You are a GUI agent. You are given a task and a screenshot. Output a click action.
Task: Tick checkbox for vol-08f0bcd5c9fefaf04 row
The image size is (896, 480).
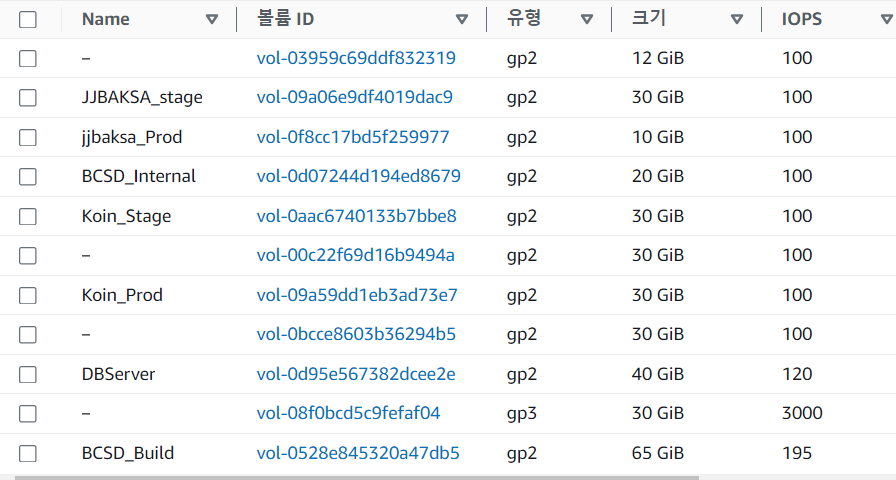(27, 413)
